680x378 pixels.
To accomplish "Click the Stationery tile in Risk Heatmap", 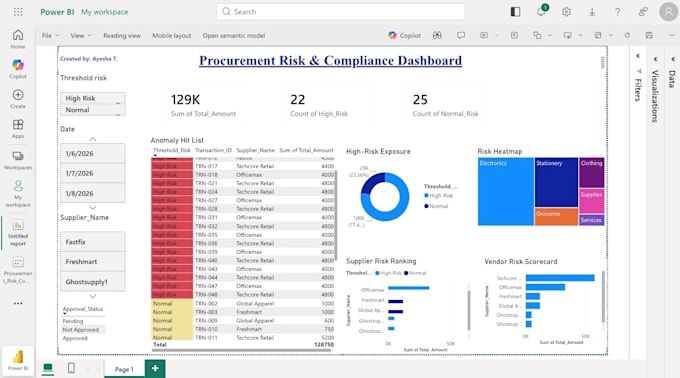I will [556, 182].
